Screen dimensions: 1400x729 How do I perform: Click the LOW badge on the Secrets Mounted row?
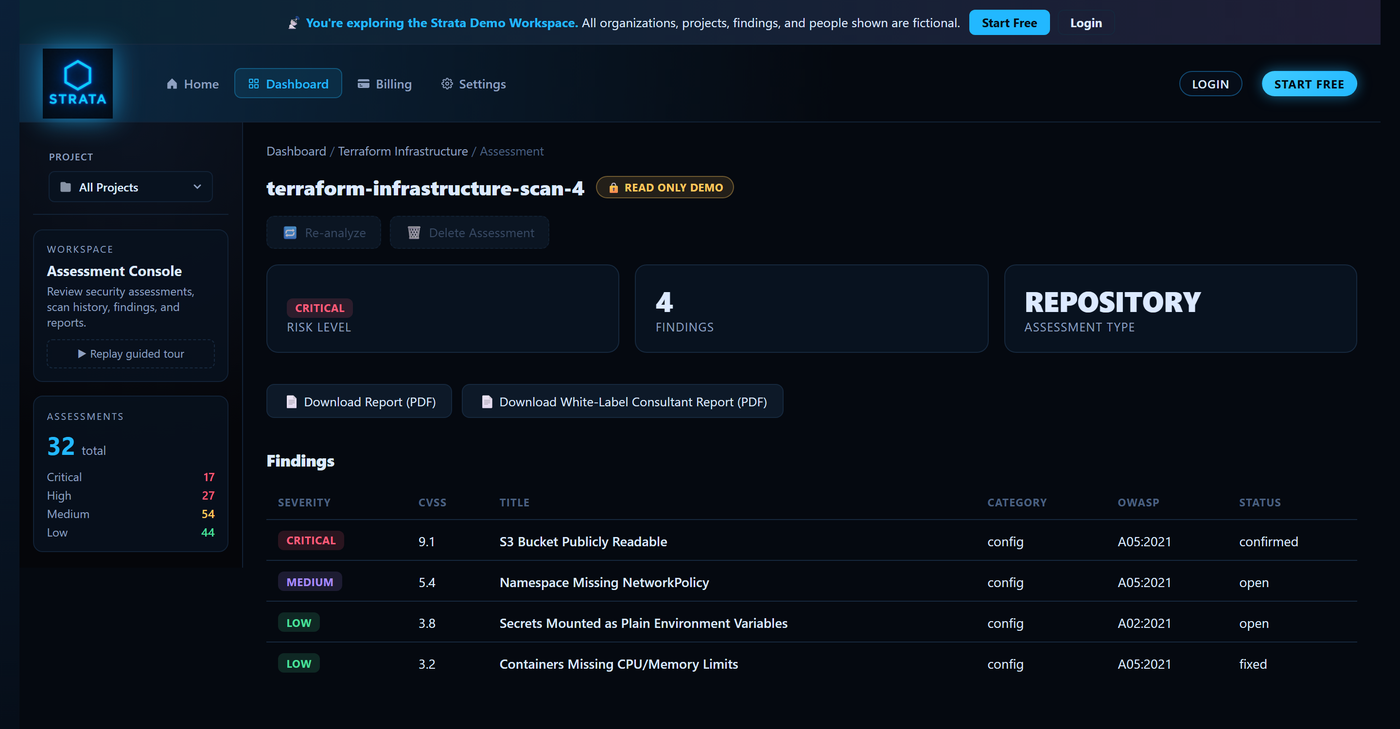click(x=299, y=622)
